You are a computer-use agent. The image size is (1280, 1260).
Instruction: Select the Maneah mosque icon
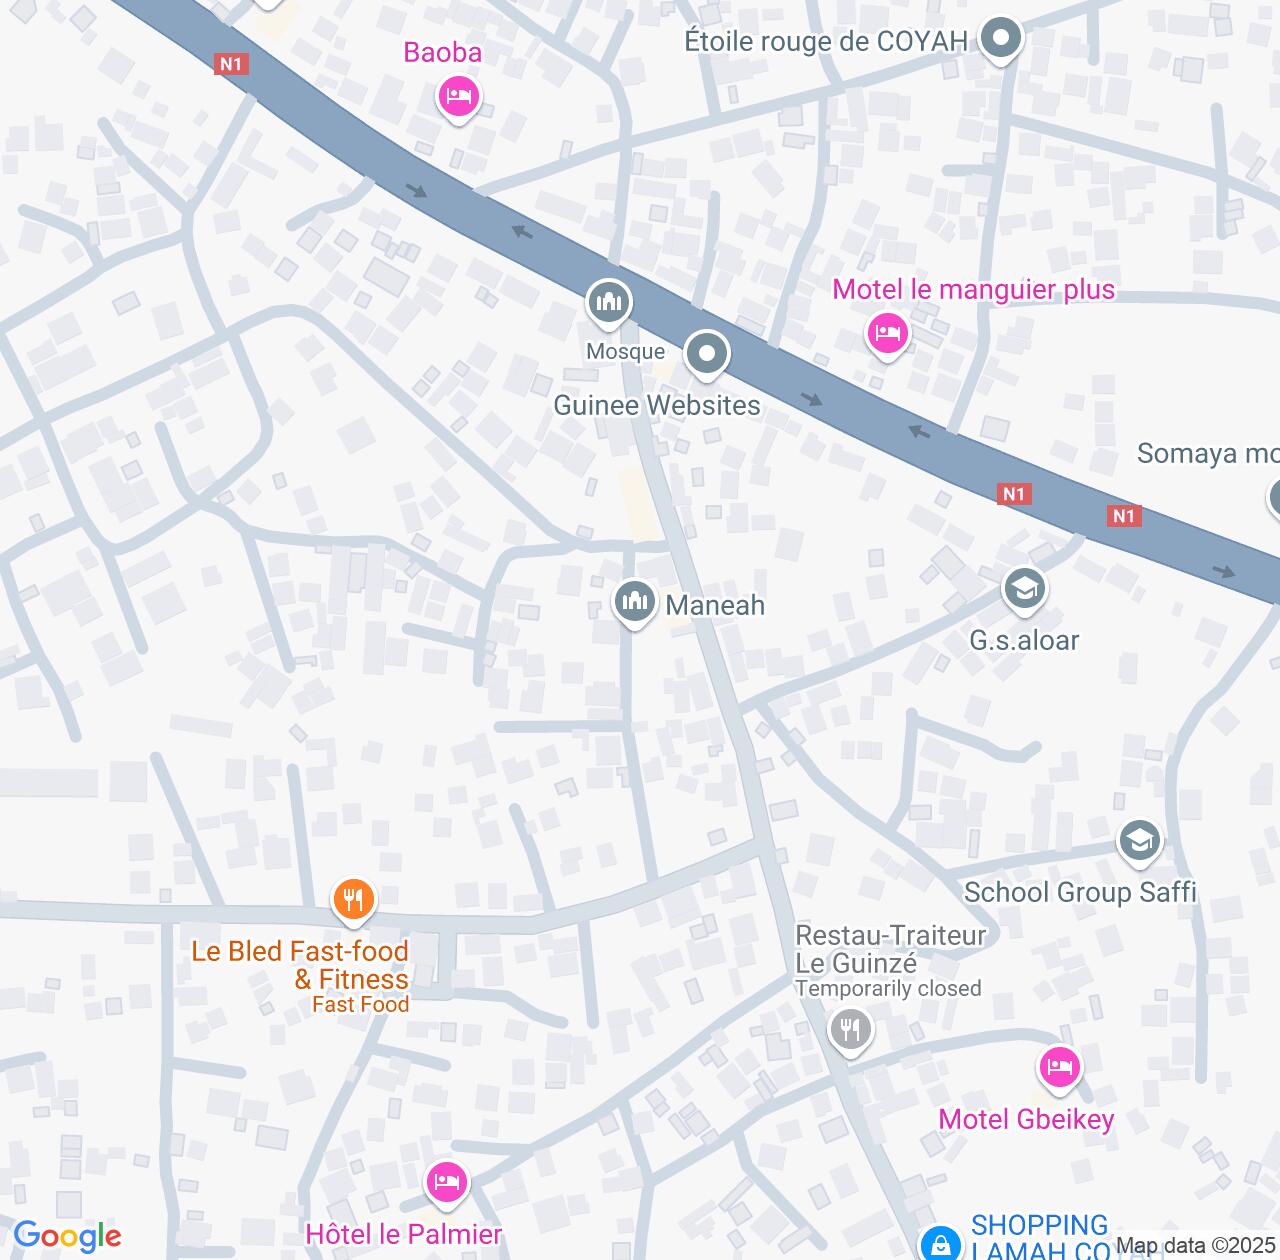pyautogui.click(x=635, y=603)
